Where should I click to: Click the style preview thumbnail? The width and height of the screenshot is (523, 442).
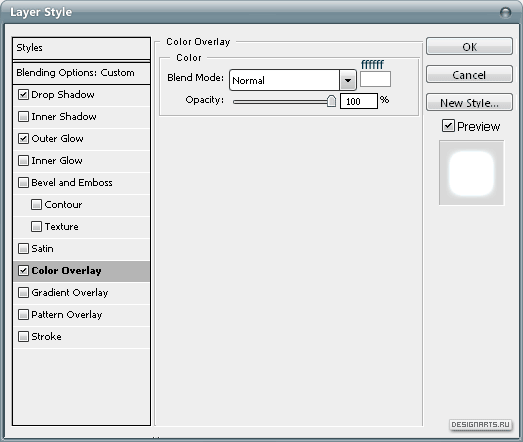(471, 173)
